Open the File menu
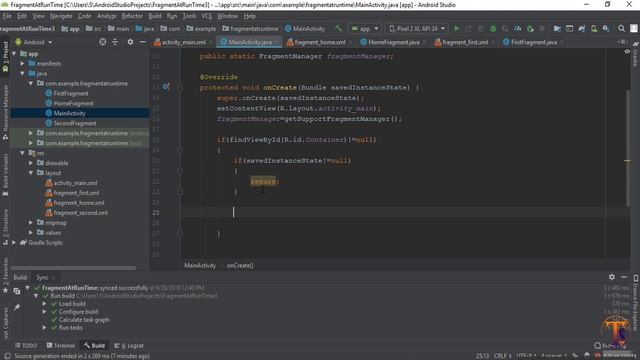 [x=7, y=16]
